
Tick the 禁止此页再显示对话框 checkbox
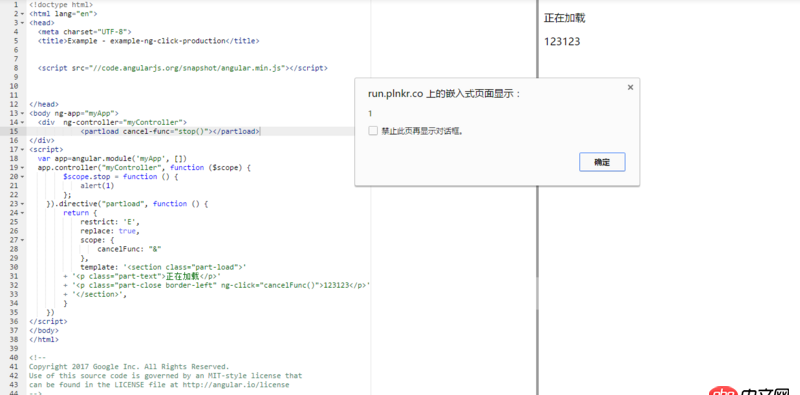373,131
